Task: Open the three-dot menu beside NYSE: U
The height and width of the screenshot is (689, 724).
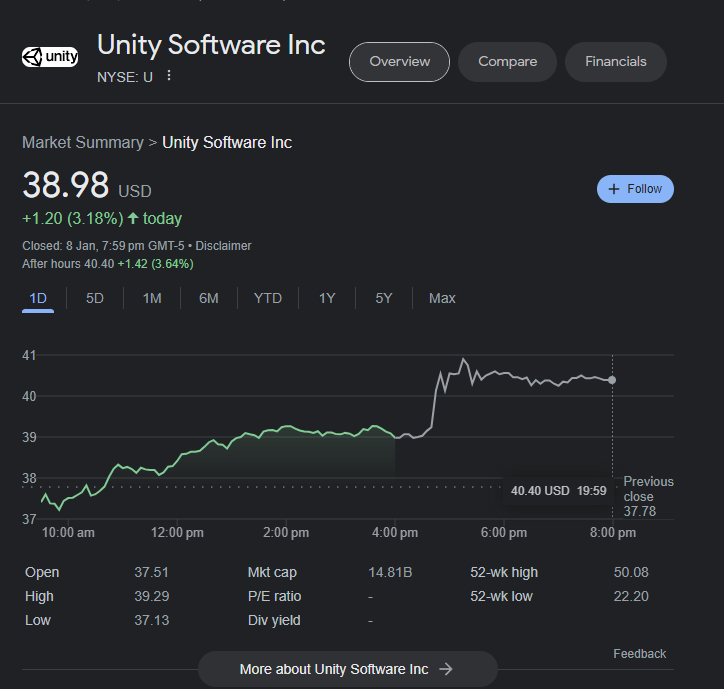Action: point(169,75)
